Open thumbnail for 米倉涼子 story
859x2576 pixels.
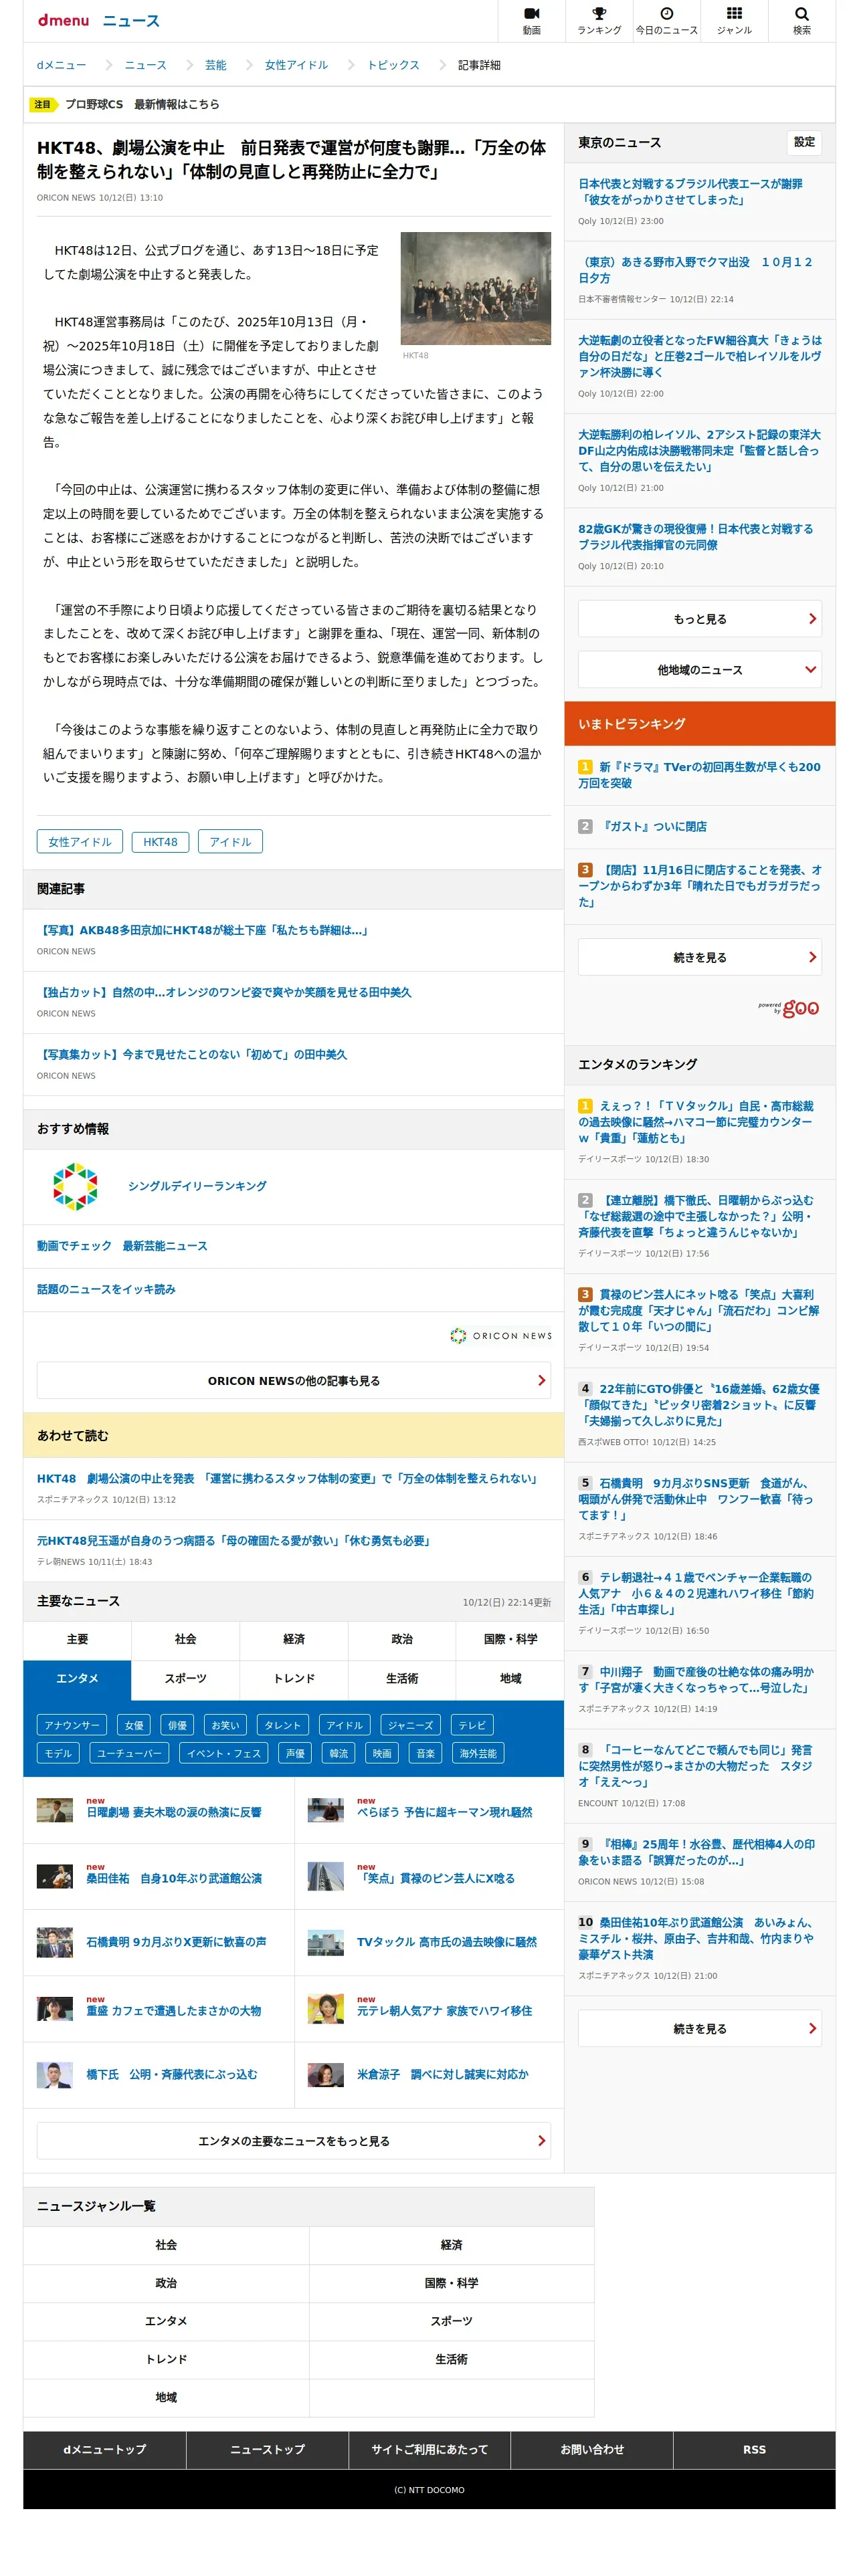point(326,2074)
